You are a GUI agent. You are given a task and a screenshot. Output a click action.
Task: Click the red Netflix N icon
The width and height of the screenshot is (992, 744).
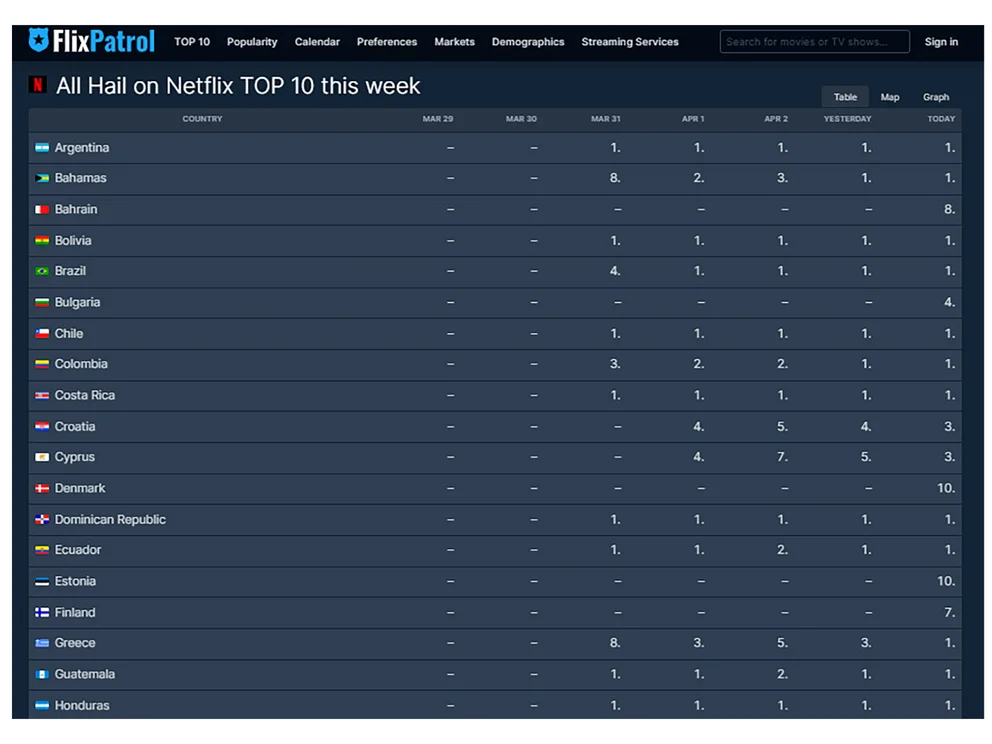pos(37,85)
